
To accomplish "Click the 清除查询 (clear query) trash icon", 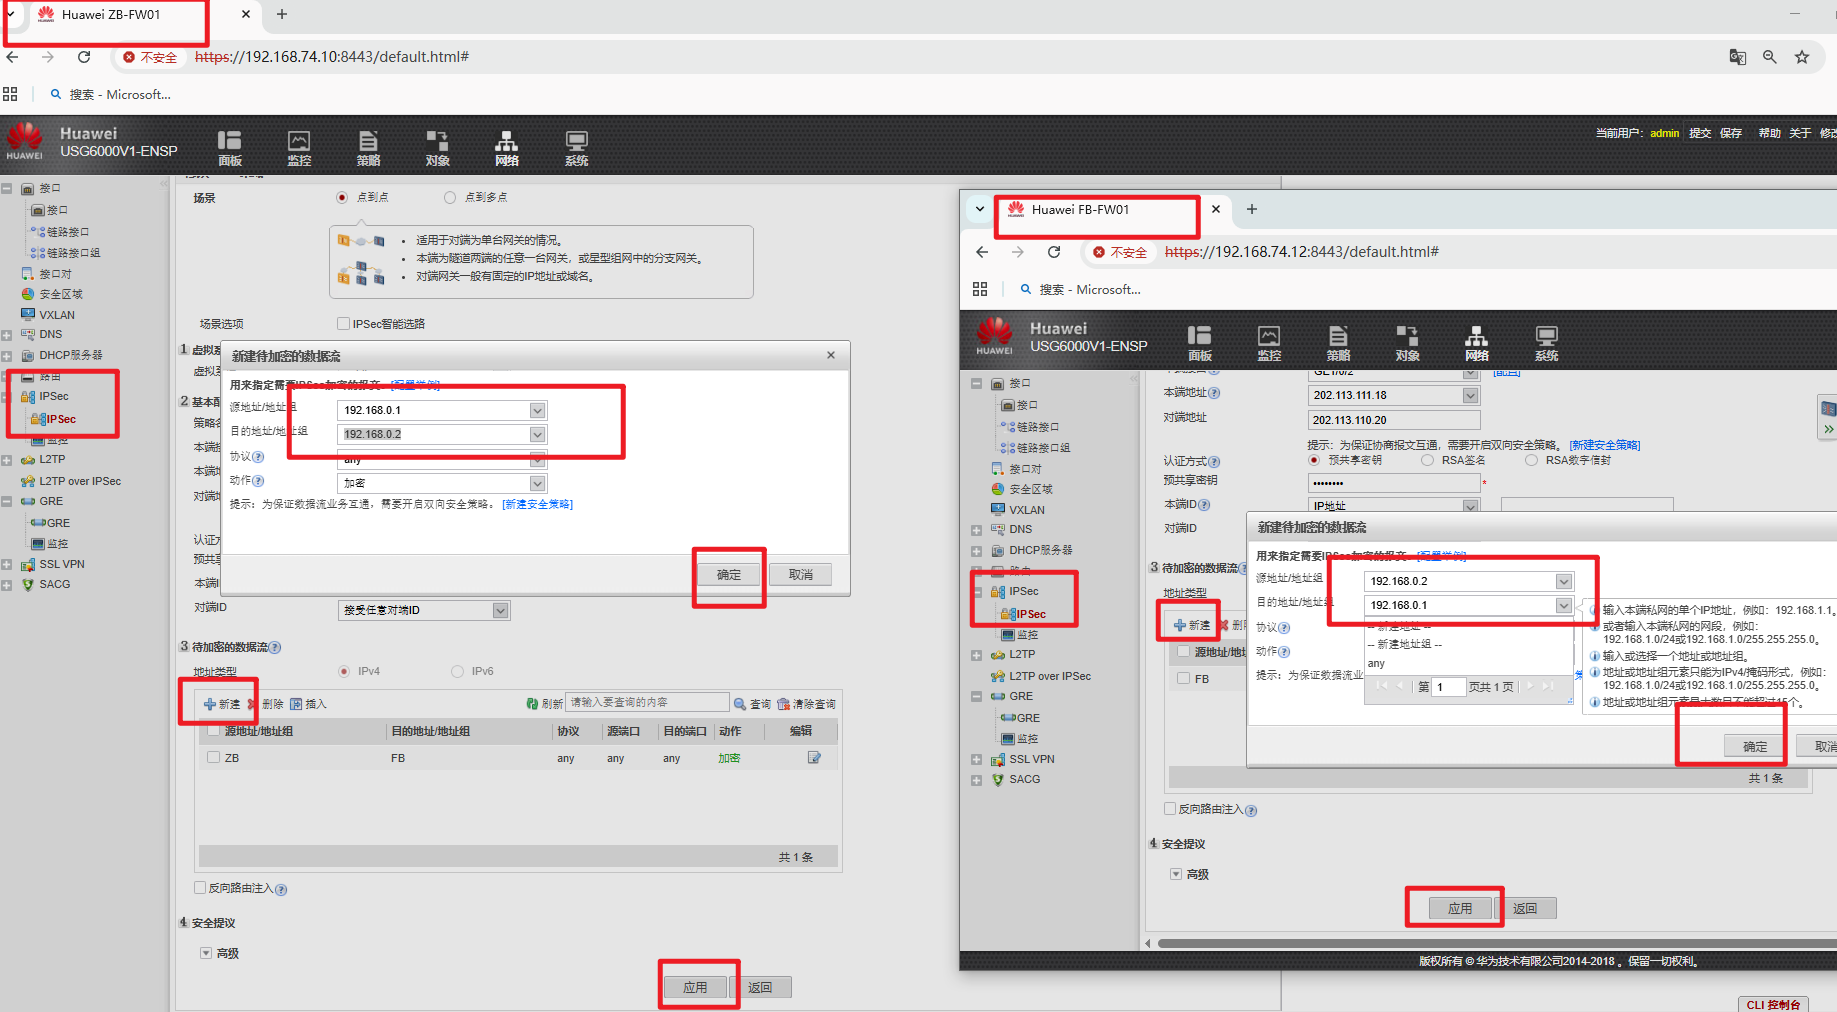I will [783, 704].
